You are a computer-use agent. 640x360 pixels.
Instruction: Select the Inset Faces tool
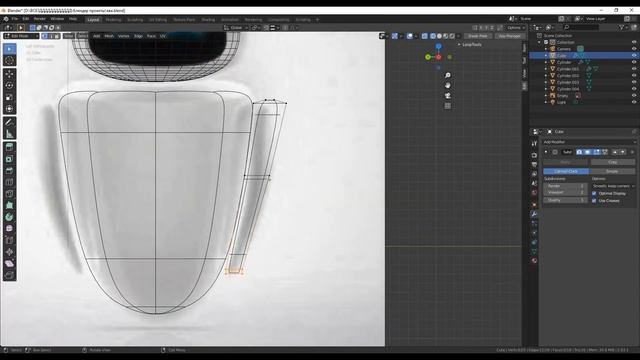pyautogui.click(x=9, y=159)
